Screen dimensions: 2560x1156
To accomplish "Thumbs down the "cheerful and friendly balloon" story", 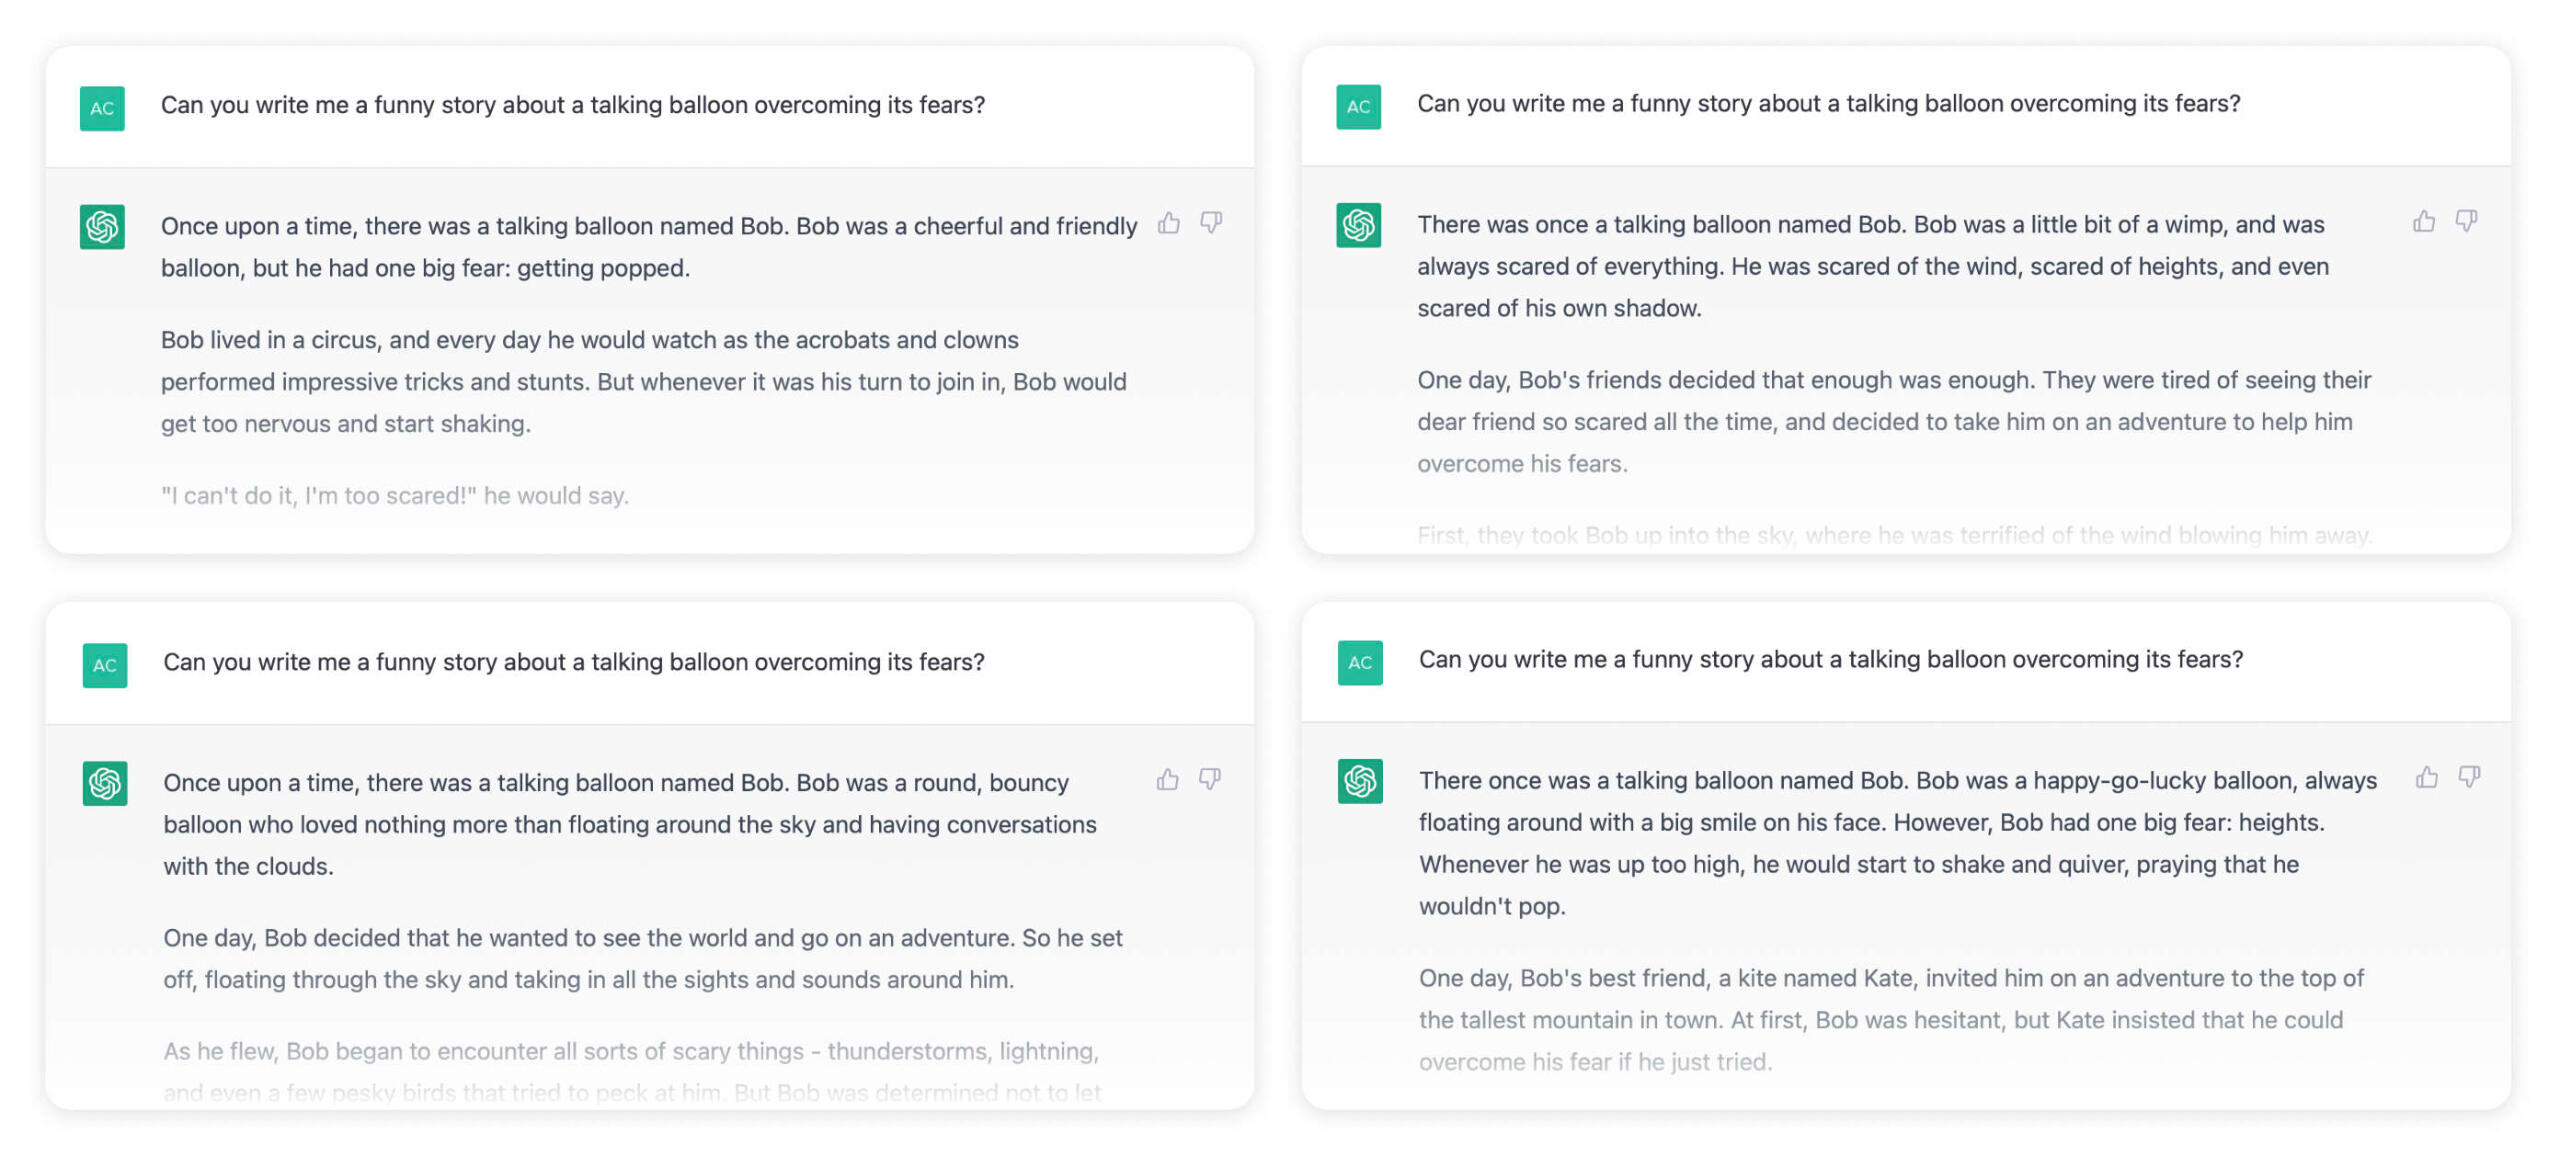I will click(1211, 223).
